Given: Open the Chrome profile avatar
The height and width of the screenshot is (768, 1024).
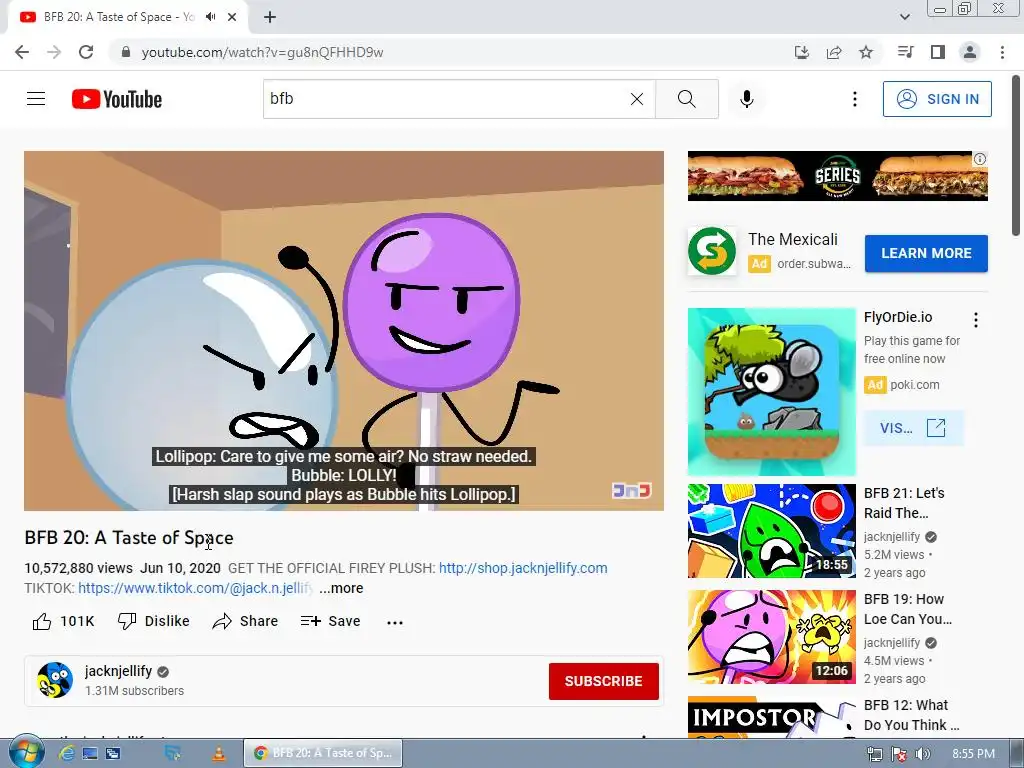Looking at the screenshot, I should coord(970,52).
